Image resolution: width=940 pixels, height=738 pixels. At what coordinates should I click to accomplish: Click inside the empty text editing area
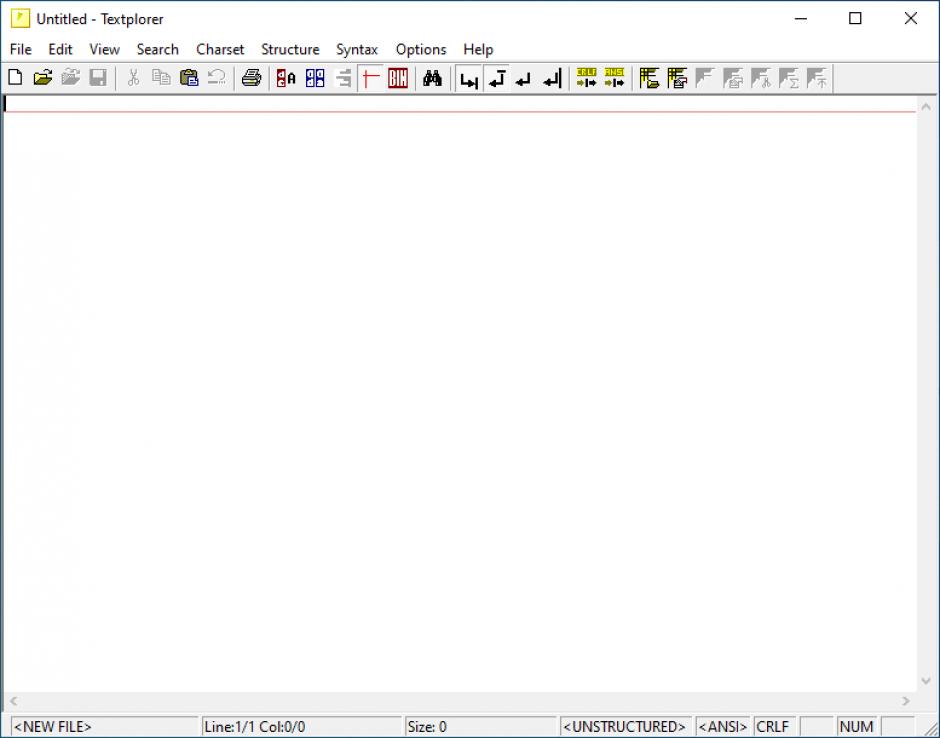[460, 400]
